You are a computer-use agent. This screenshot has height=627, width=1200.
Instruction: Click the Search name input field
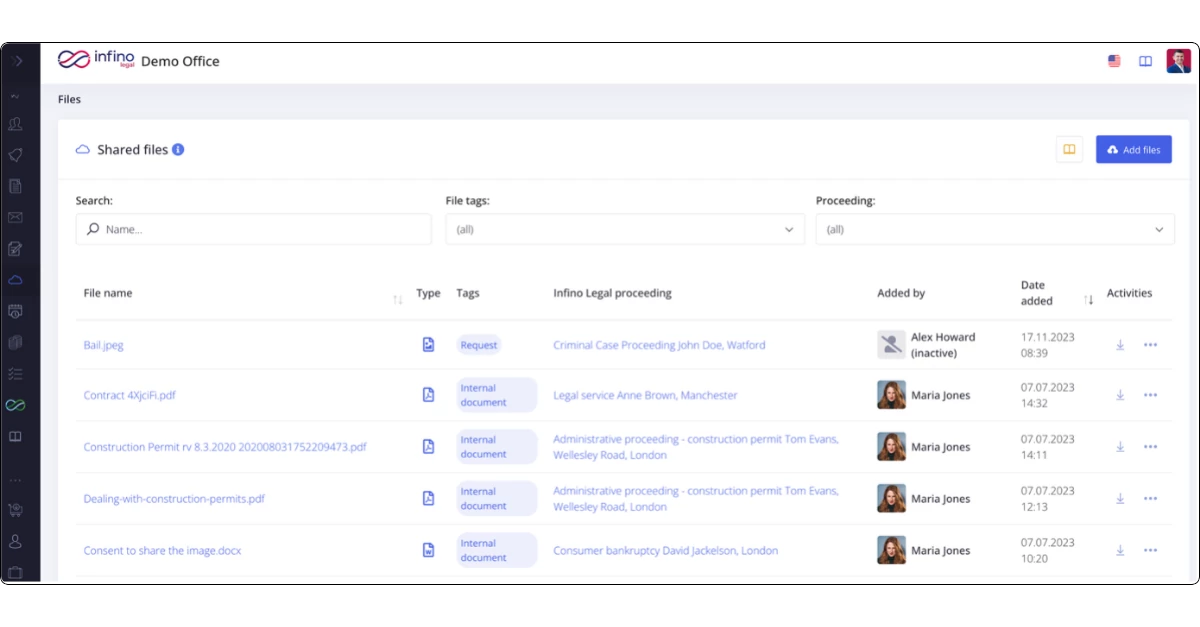pyautogui.click(x=254, y=229)
